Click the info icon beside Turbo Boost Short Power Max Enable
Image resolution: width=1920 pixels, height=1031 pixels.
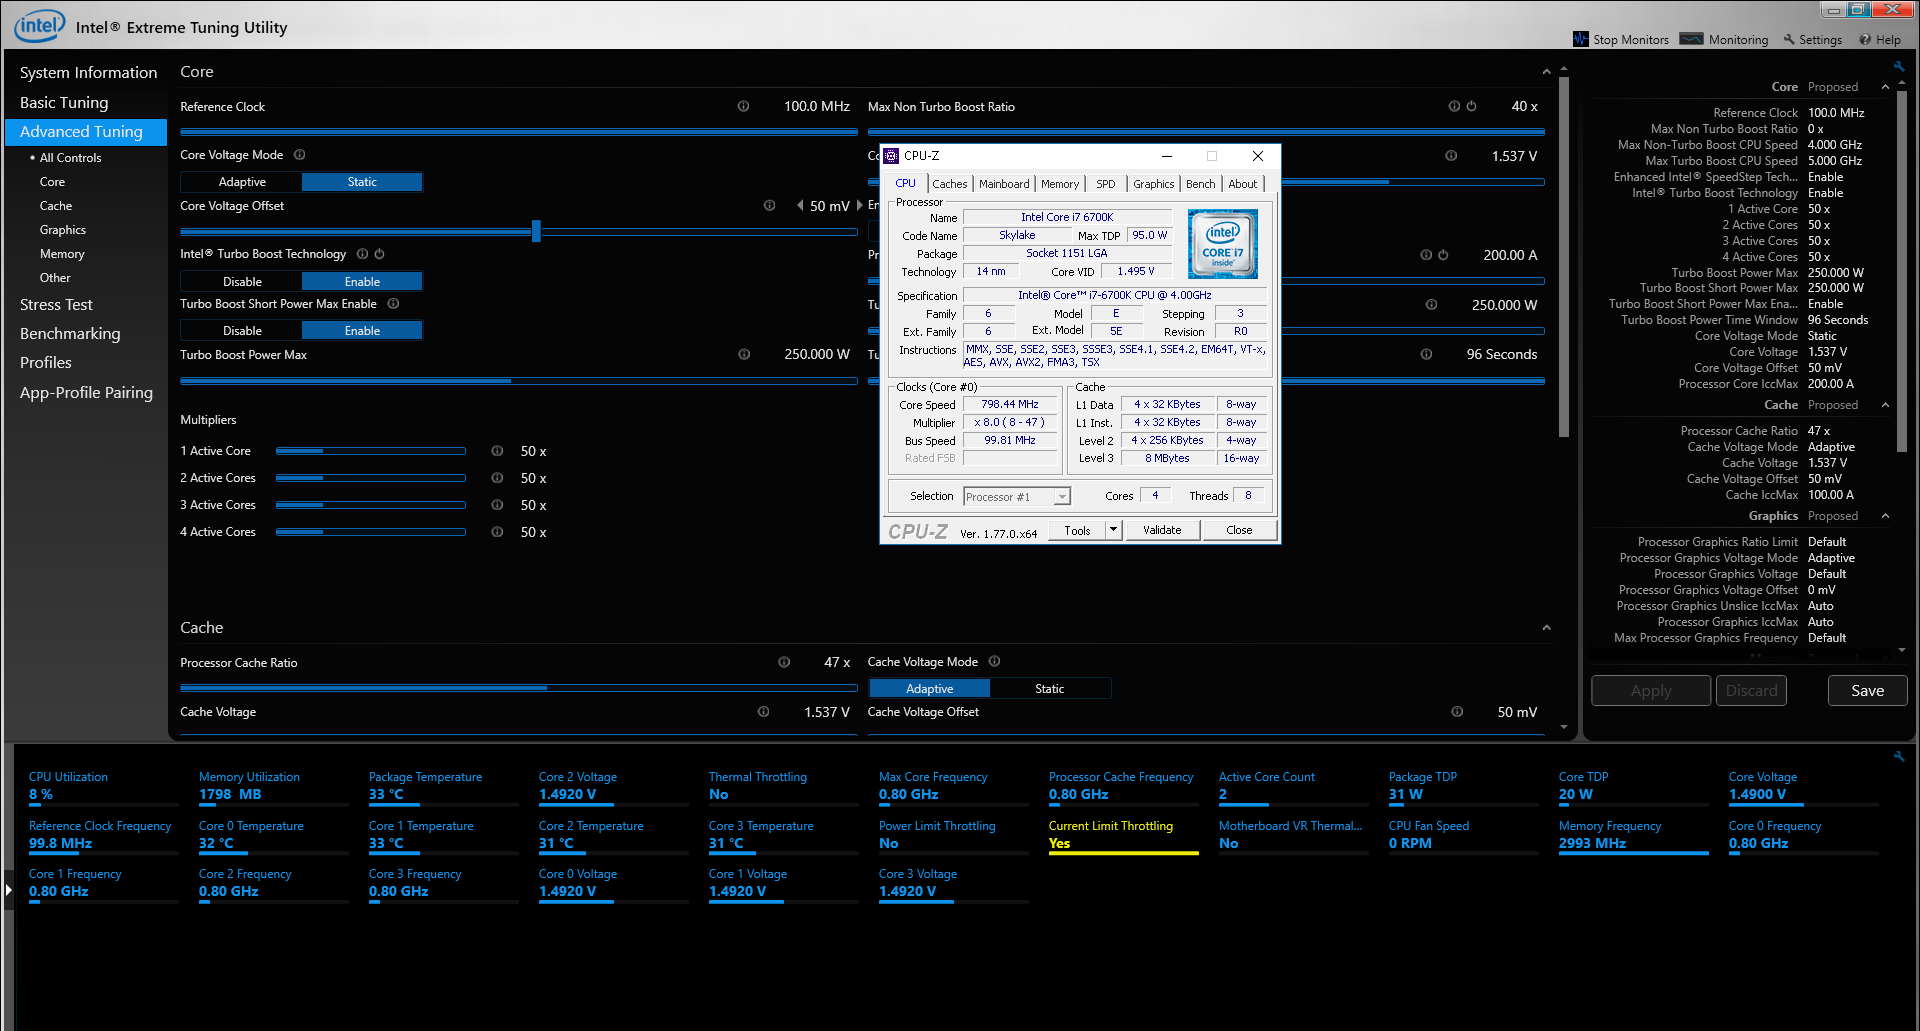tap(393, 304)
